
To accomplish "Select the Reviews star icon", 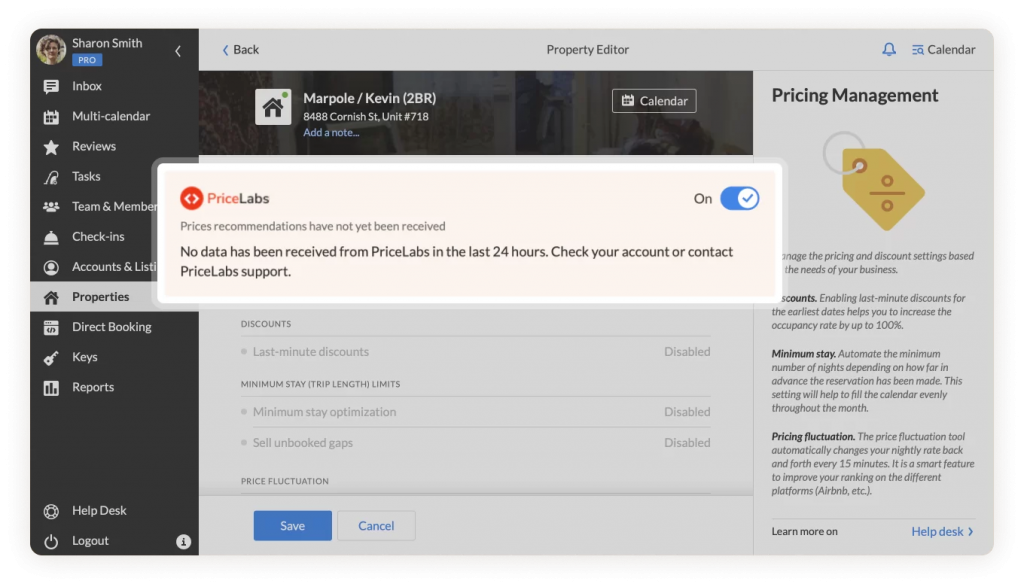I will tap(51, 147).
